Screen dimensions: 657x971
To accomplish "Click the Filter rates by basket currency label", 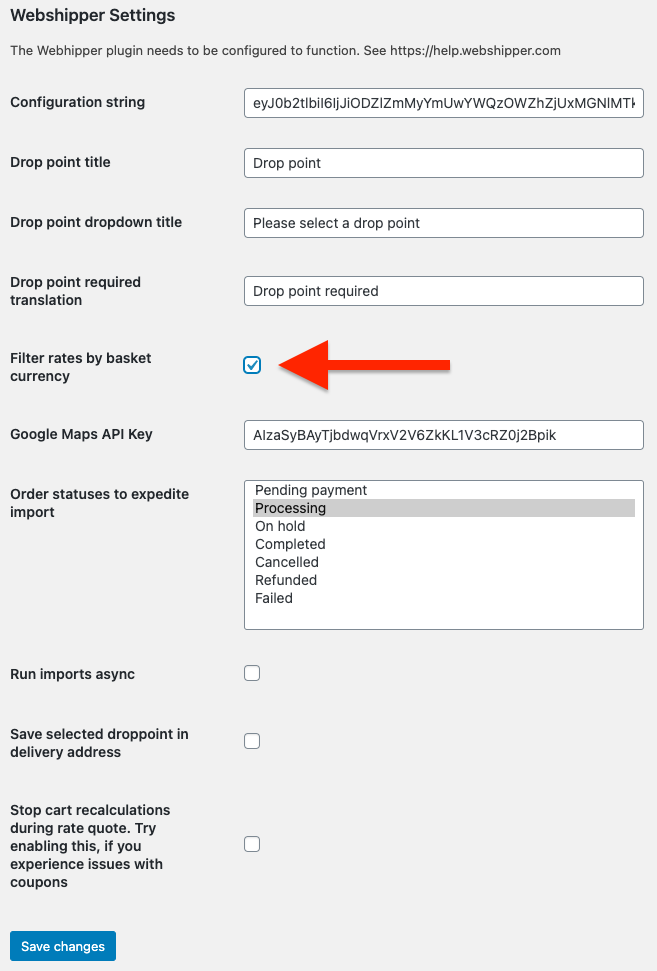I will [x=80, y=367].
